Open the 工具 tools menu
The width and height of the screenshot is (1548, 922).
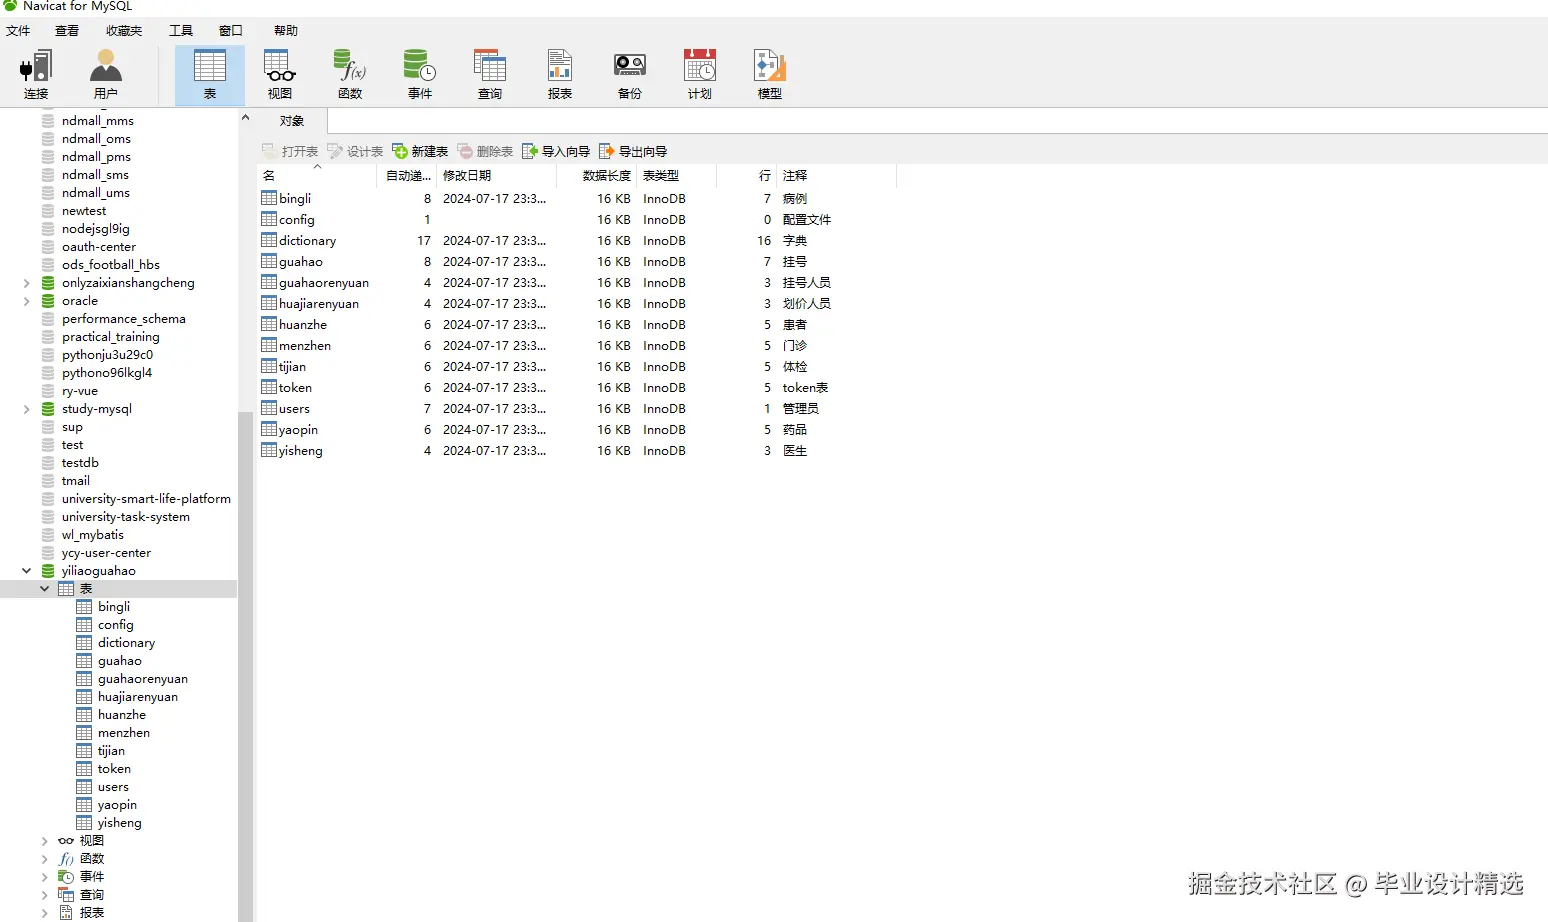181,31
